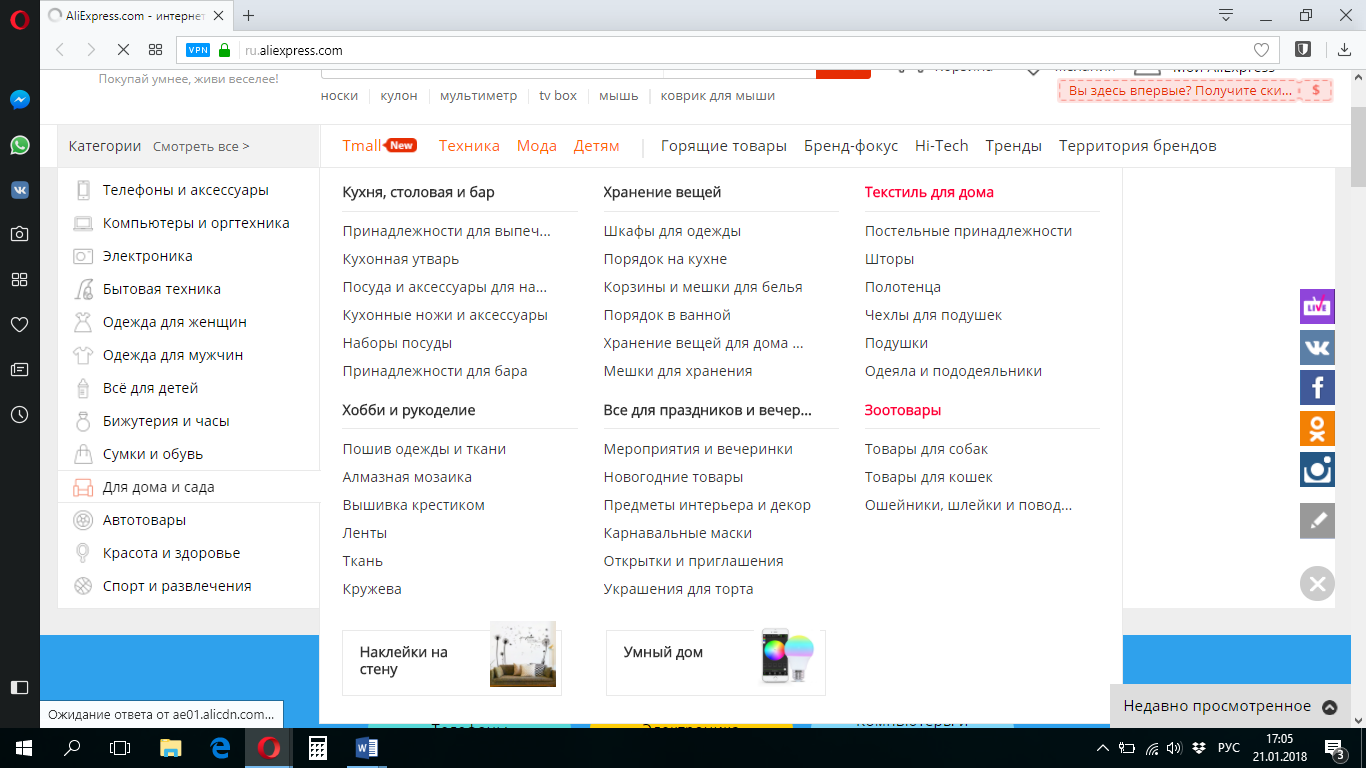Add page to bookmarks with heart icon
Image resolution: width=1366 pixels, height=768 pixels.
coord(1261,50)
